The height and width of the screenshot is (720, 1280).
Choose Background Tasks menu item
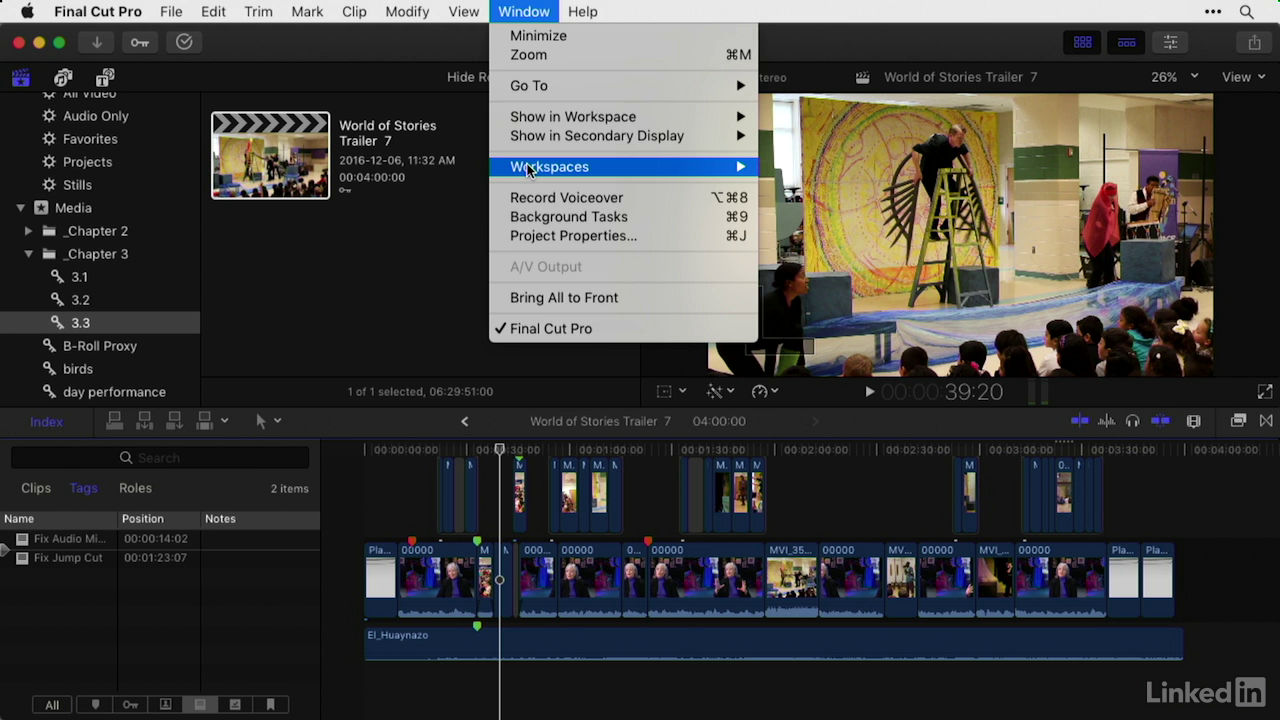coord(624,217)
